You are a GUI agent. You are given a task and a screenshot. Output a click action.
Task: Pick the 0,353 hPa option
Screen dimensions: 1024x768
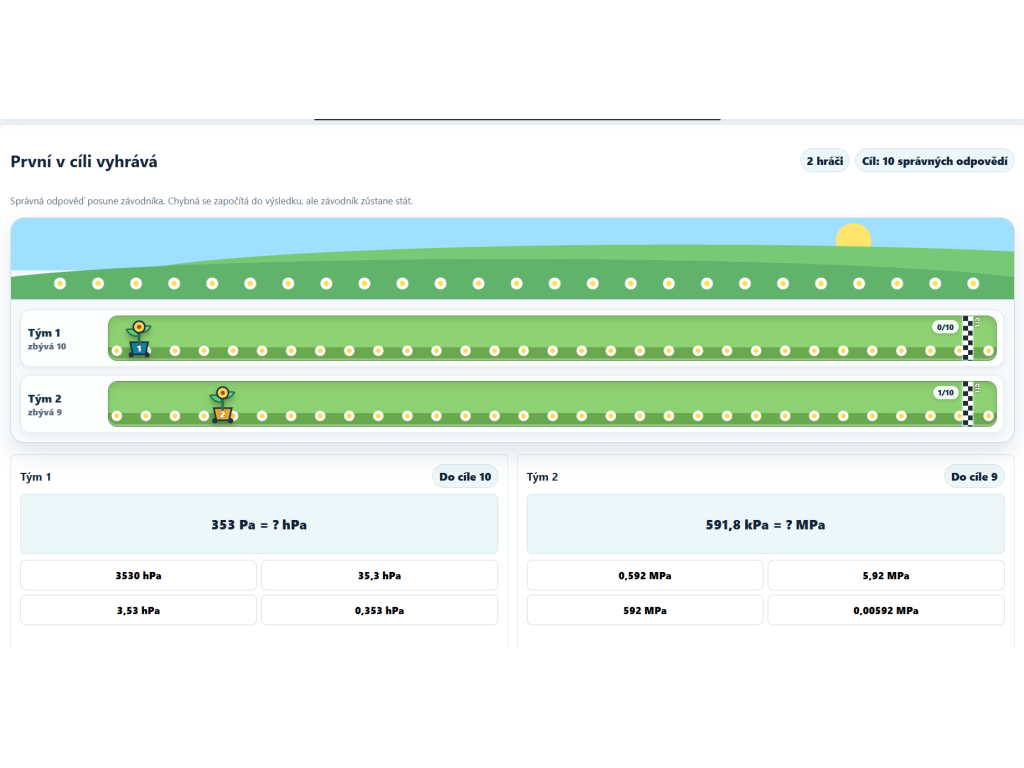pos(379,610)
